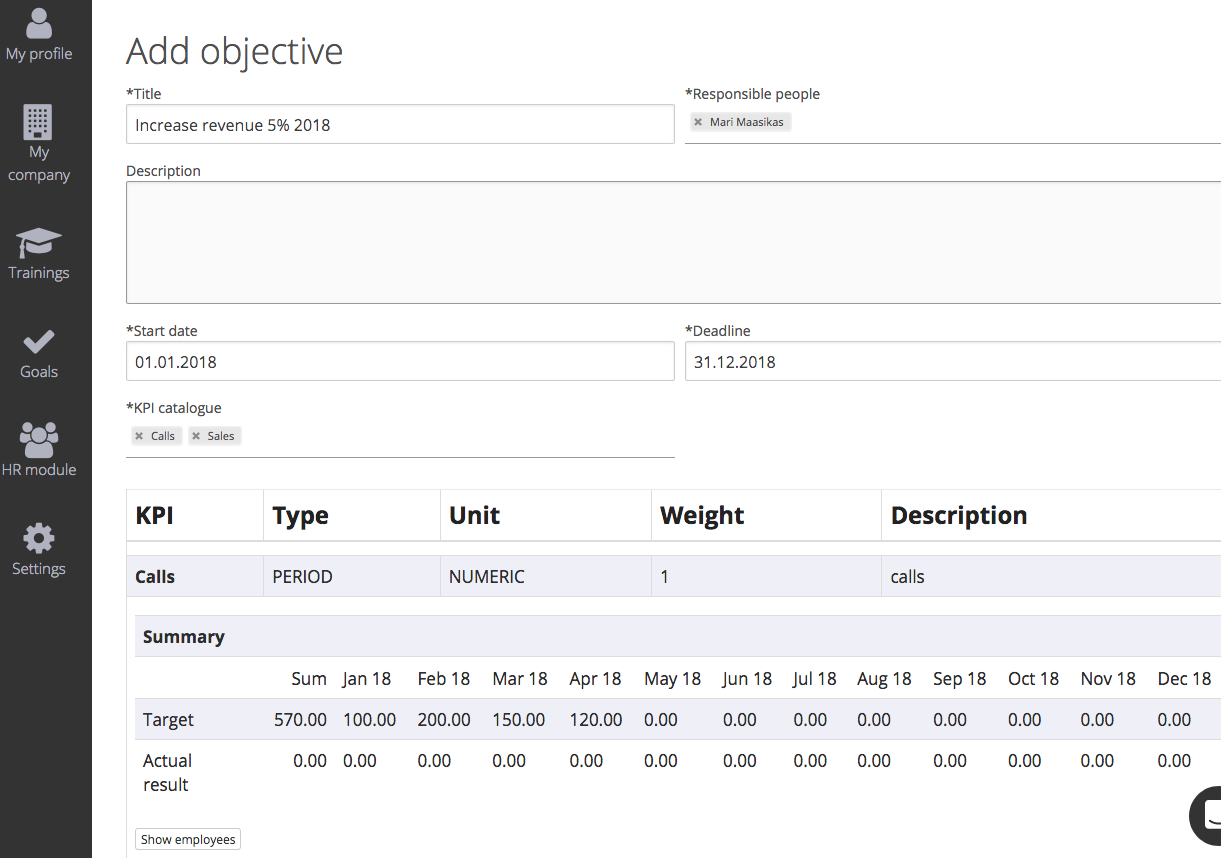Click the Calls tag label
Image resolution: width=1221 pixels, height=858 pixels.
[x=163, y=436]
